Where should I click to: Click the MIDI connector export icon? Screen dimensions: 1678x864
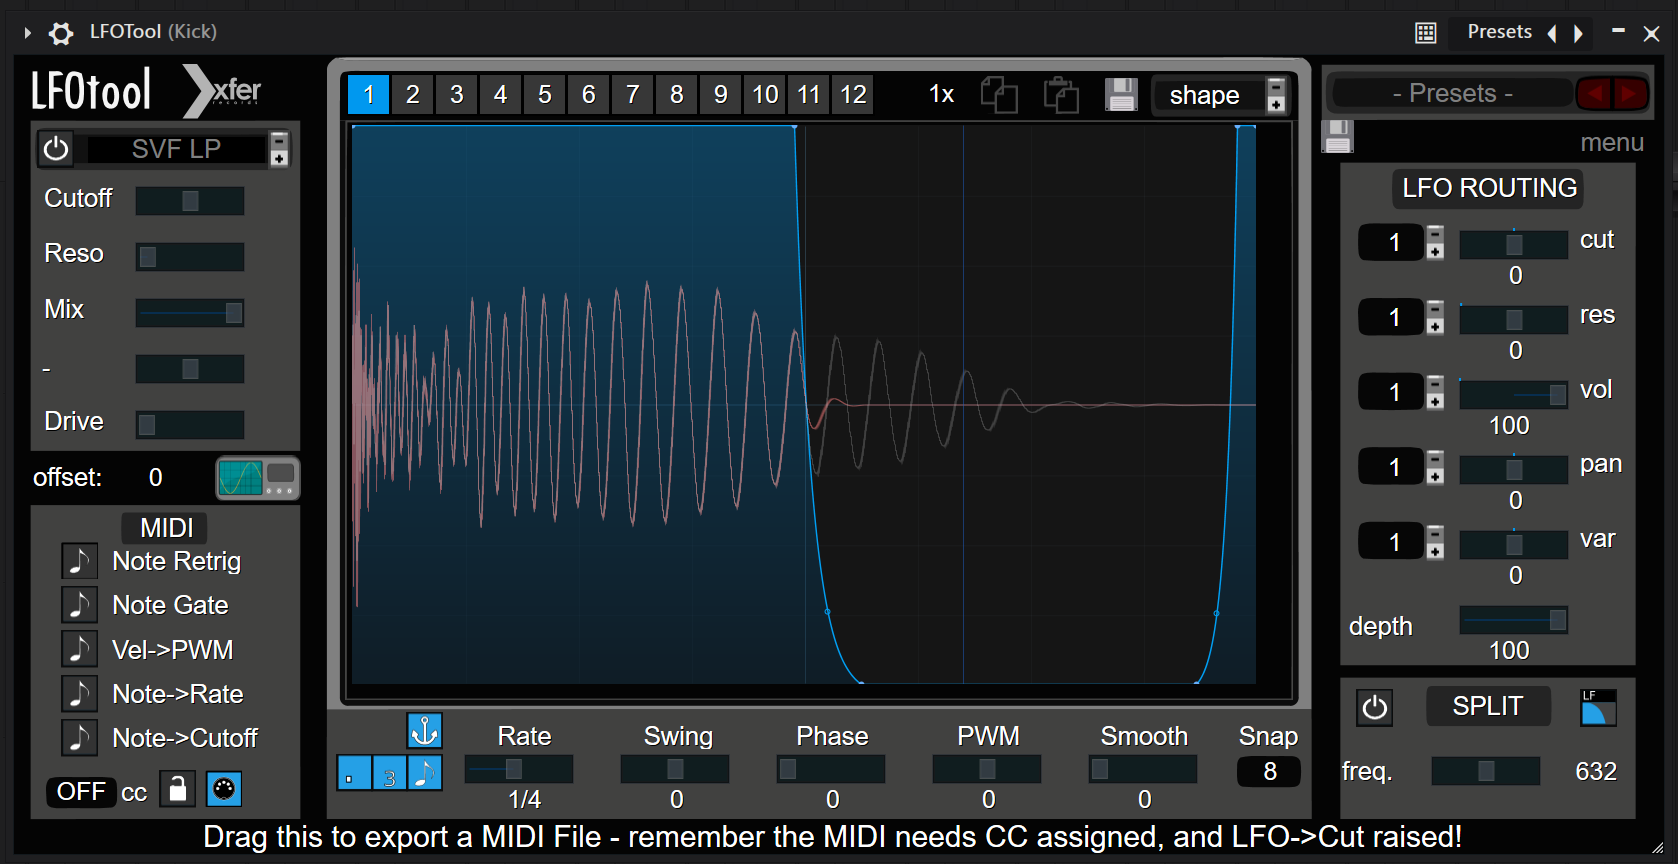(224, 789)
